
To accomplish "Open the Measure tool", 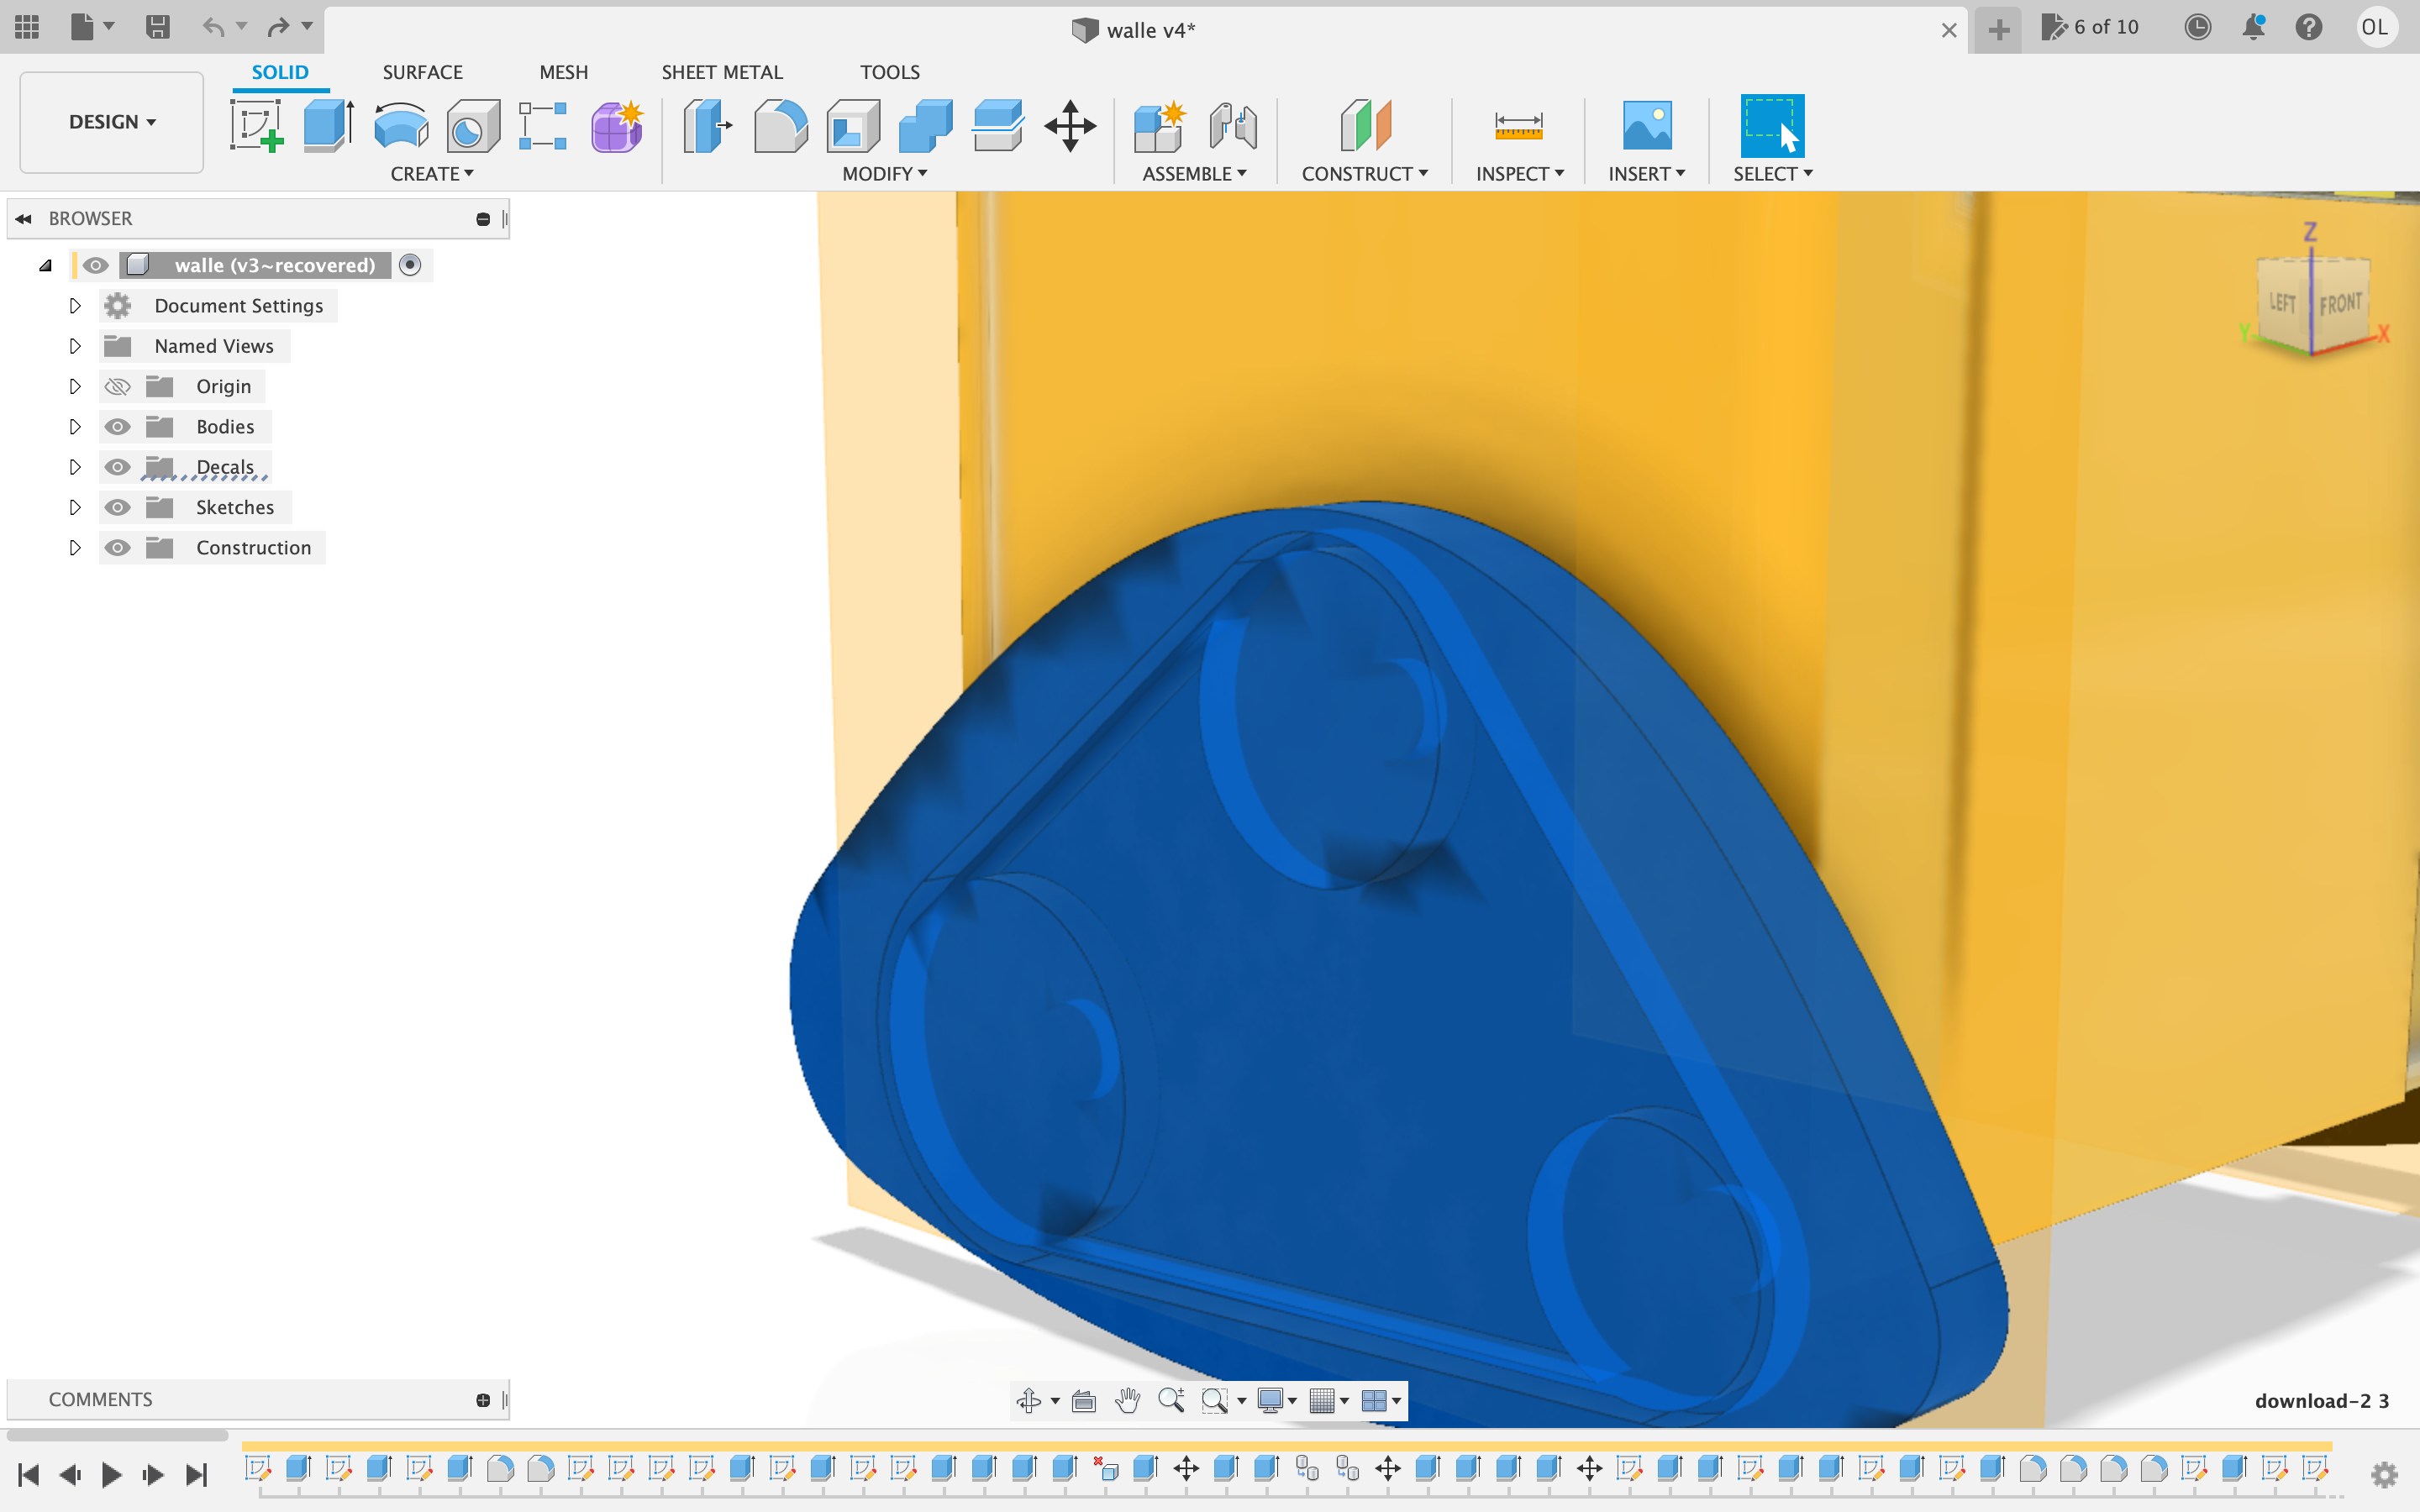I will (x=1518, y=126).
